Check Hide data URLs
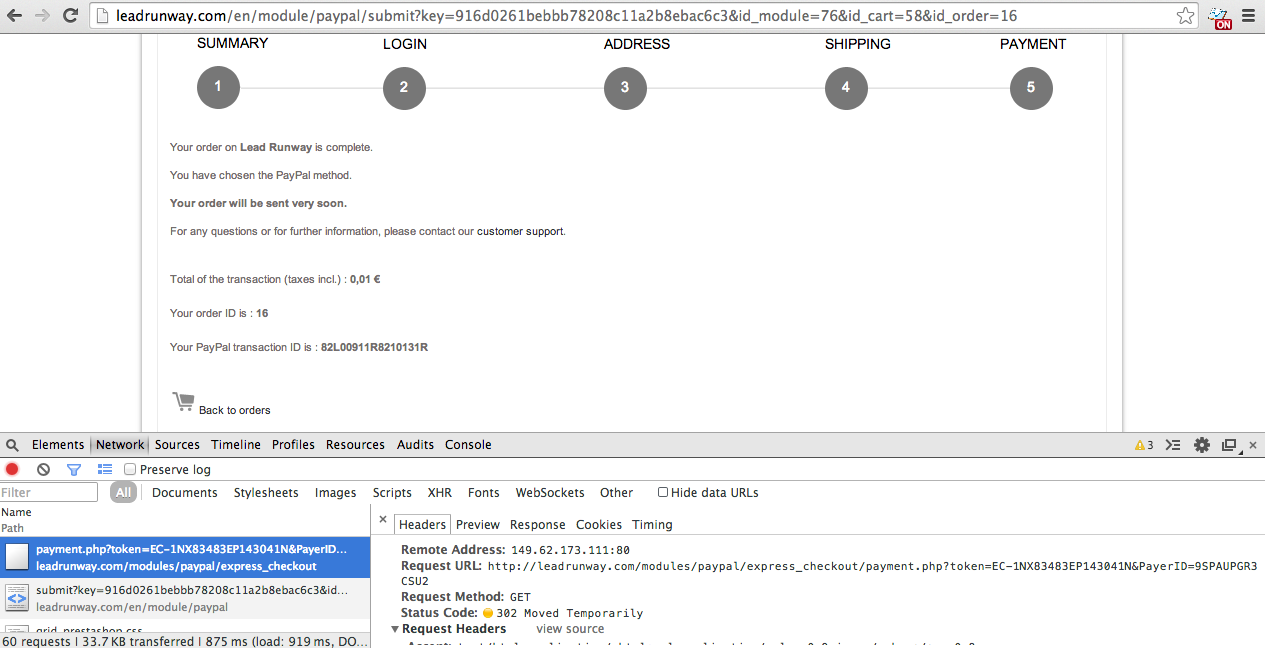Image resolution: width=1265 pixels, height=648 pixels. tap(663, 492)
